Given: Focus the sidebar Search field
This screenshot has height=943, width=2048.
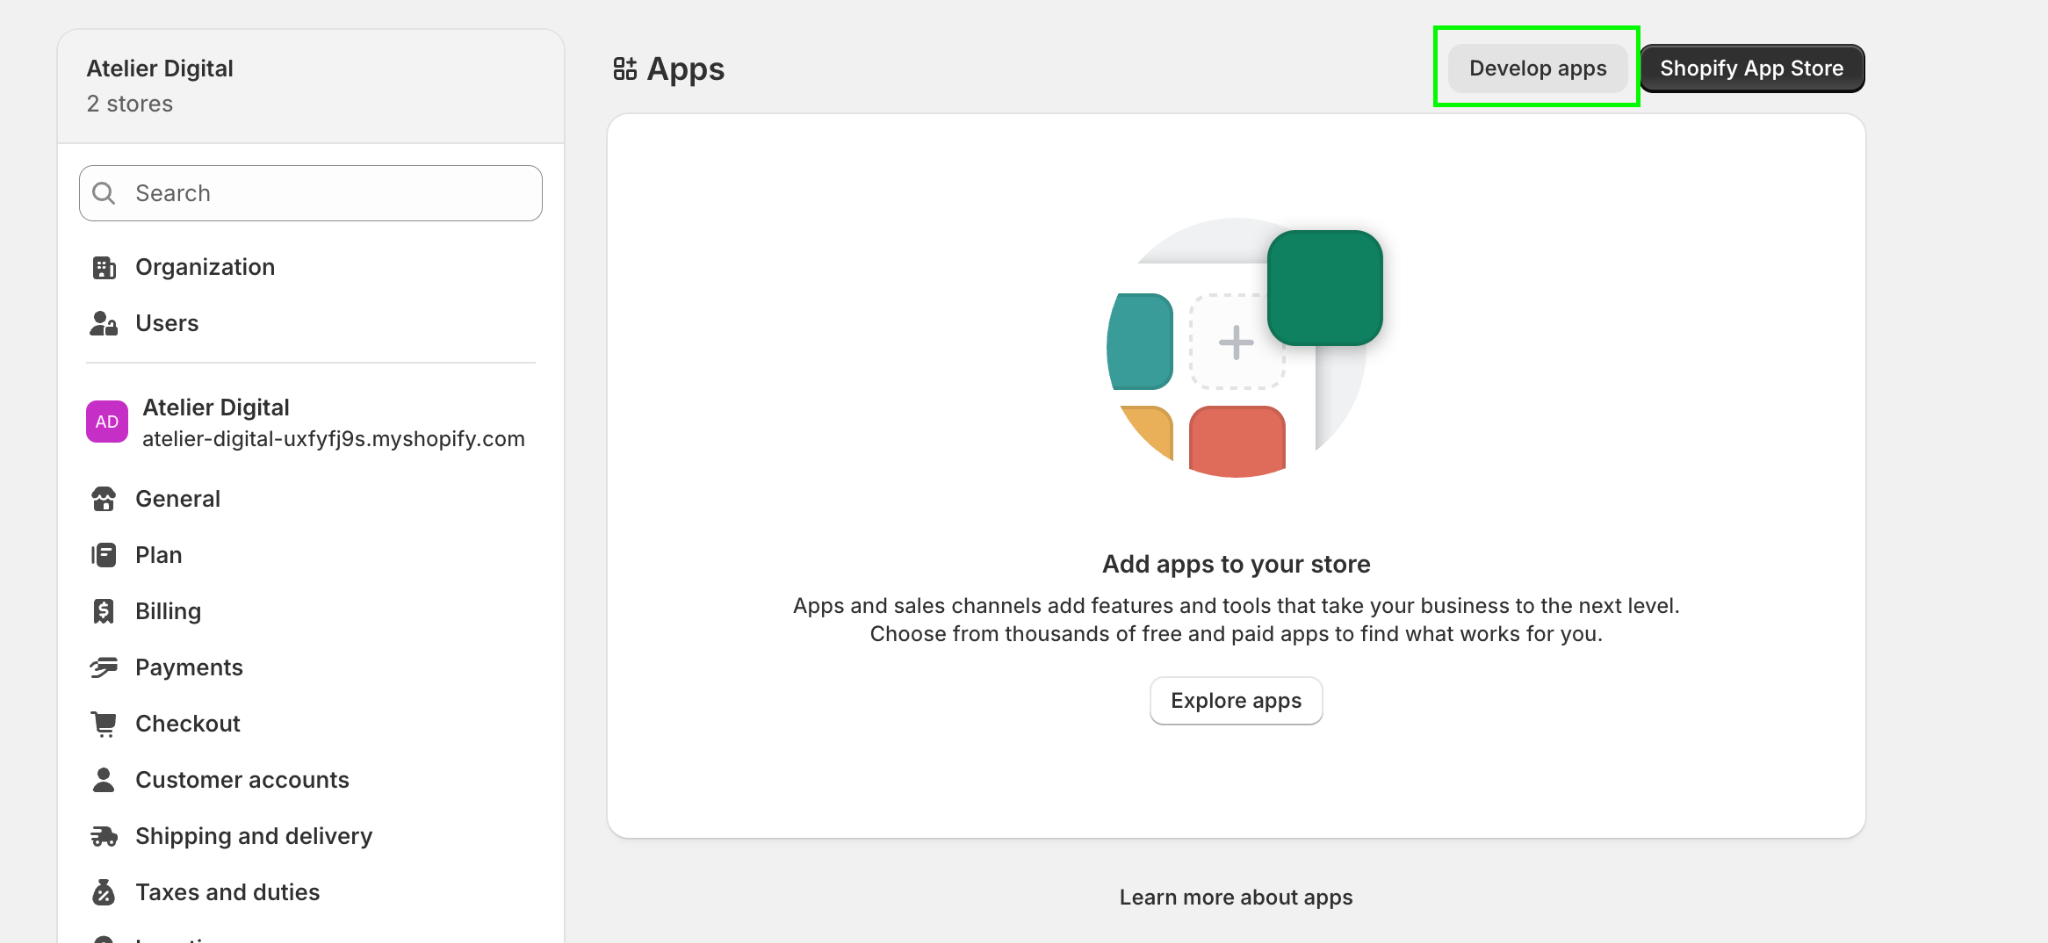Looking at the screenshot, I should pos(311,193).
